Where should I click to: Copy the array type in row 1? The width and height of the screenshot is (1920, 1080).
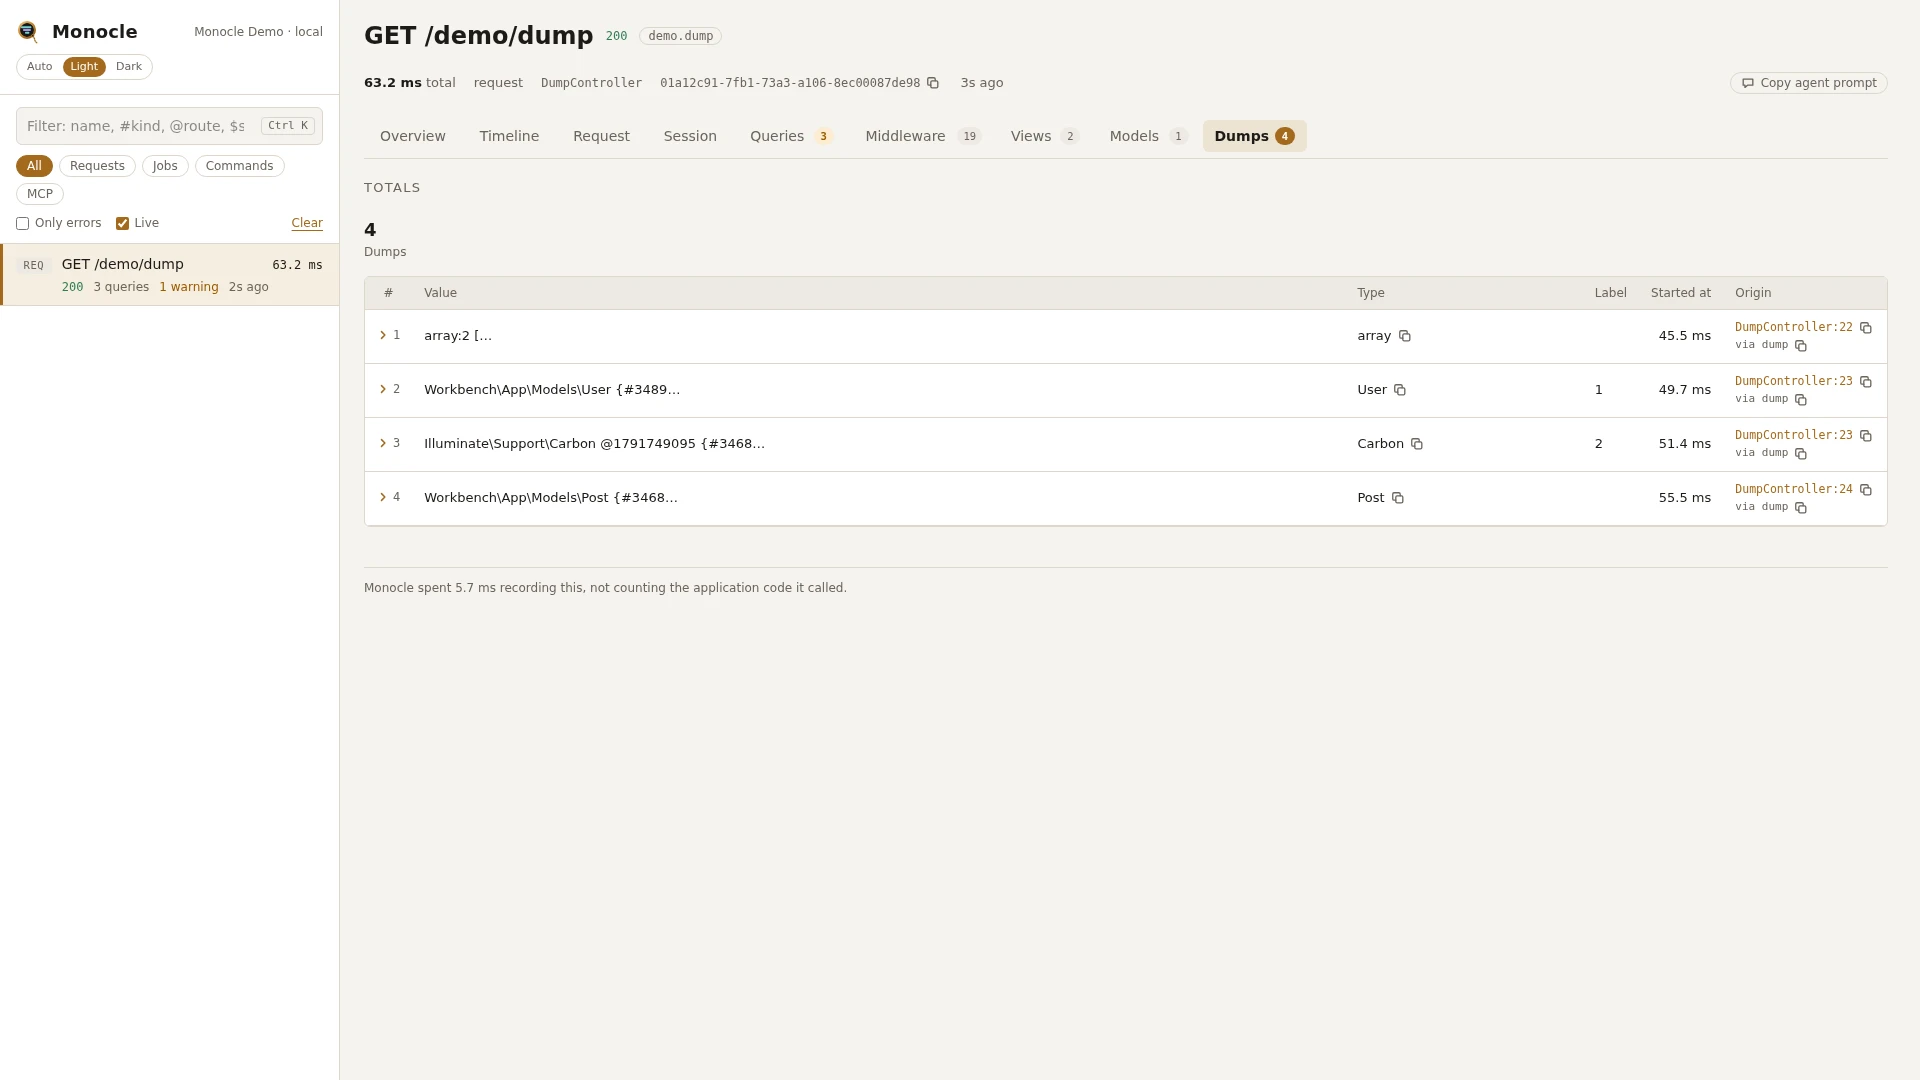[x=1405, y=336]
